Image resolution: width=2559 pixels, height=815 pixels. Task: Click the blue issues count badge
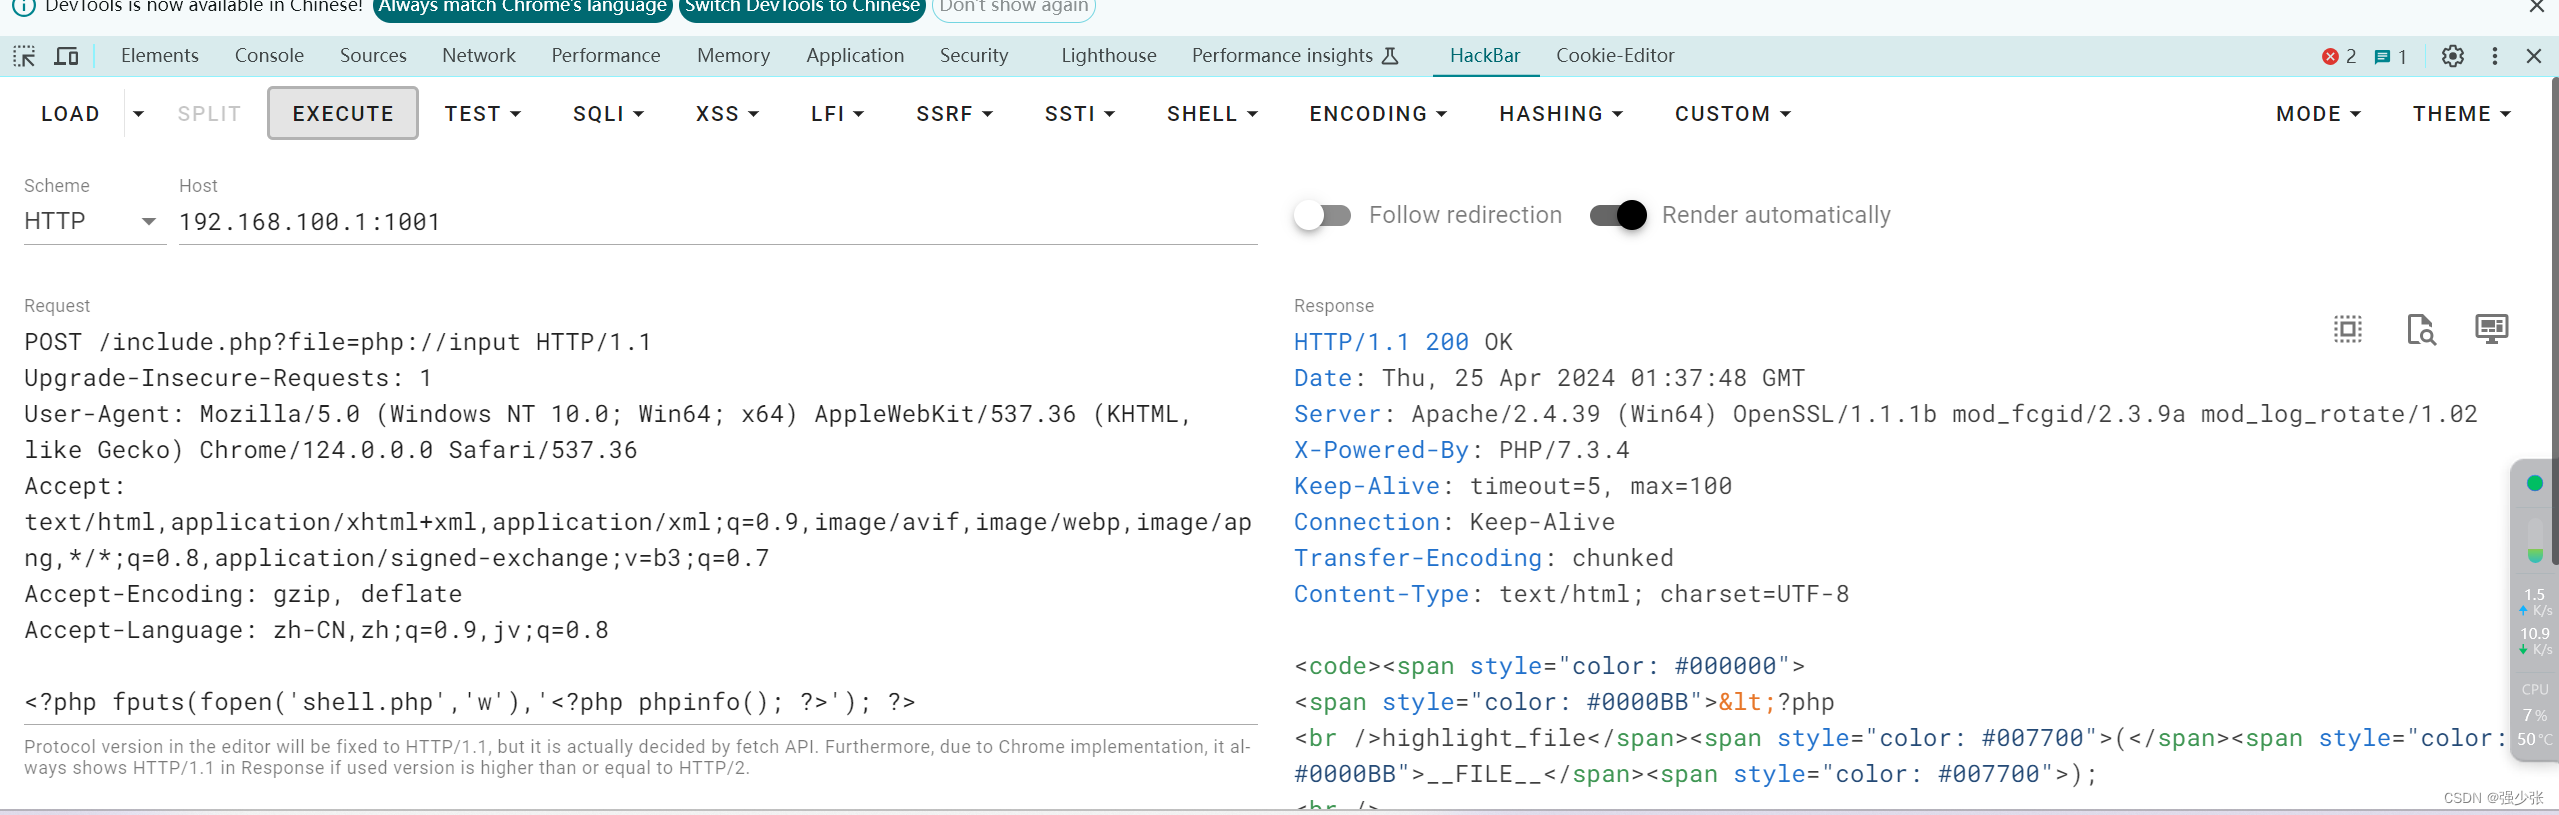coord(2390,56)
